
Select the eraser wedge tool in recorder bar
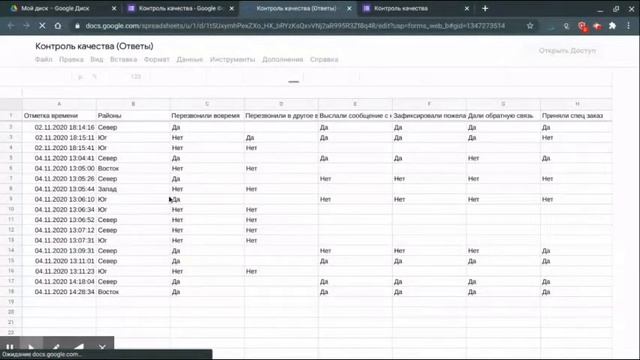click(79, 347)
